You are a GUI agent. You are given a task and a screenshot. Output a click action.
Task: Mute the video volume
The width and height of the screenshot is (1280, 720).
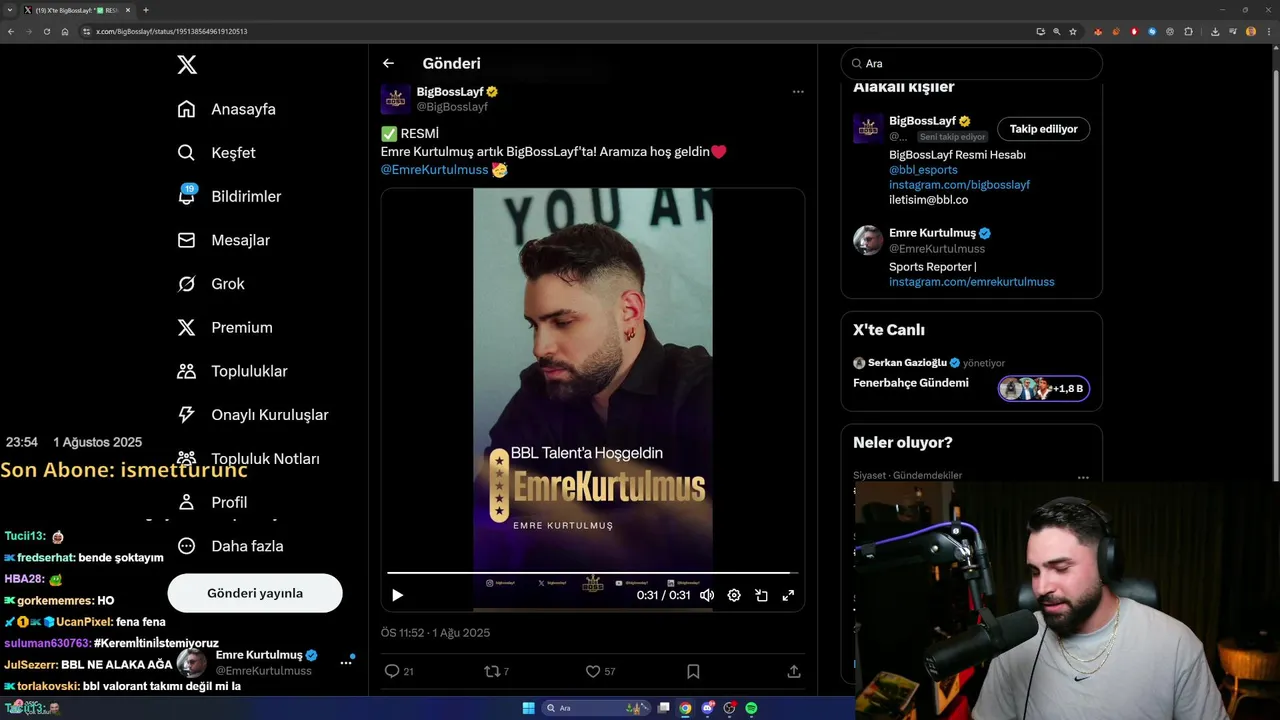click(707, 595)
